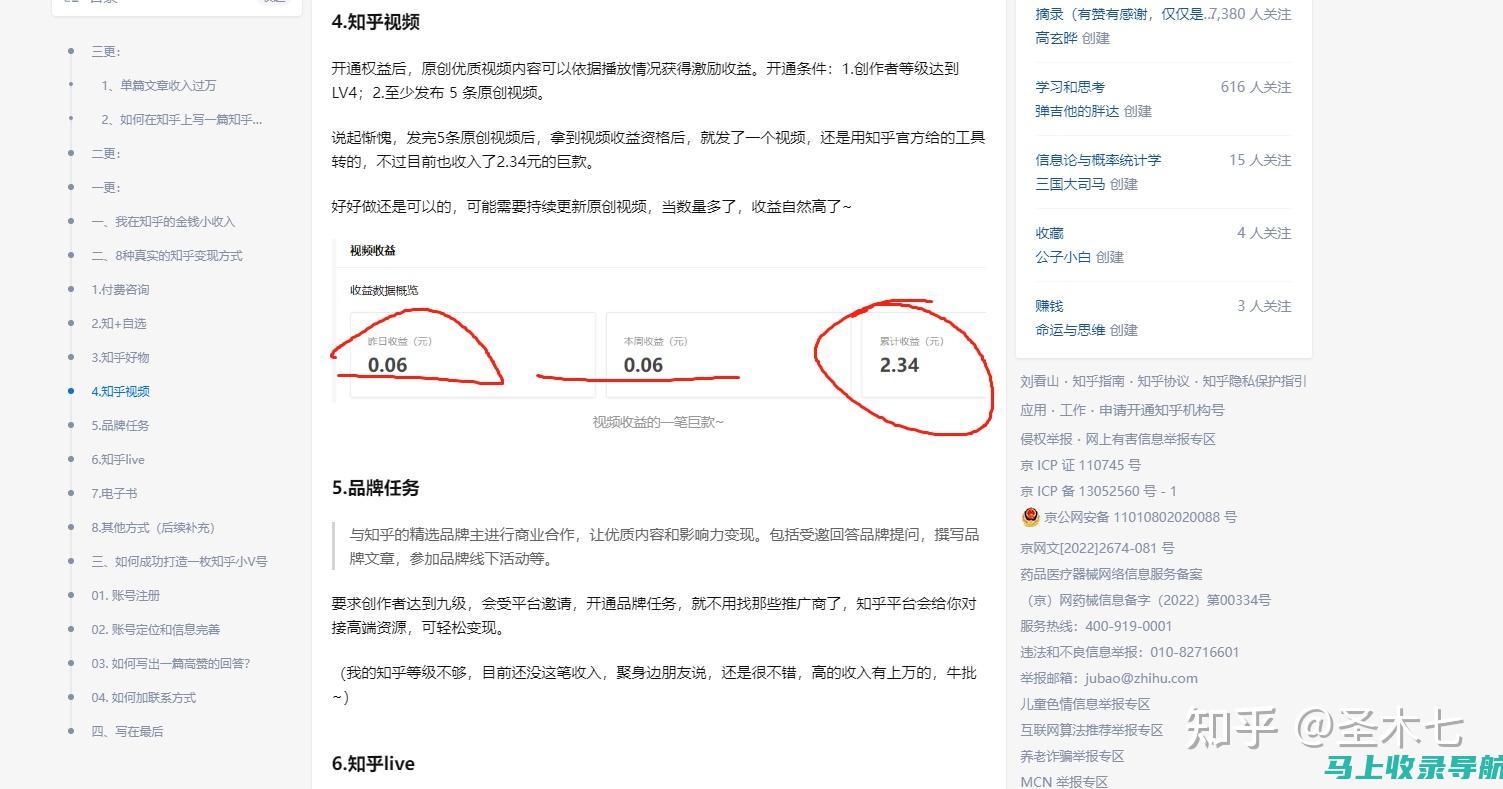This screenshot has height=789, width=1503.
Task: Visit creator 三国大司马's profile
Action: tap(1070, 184)
